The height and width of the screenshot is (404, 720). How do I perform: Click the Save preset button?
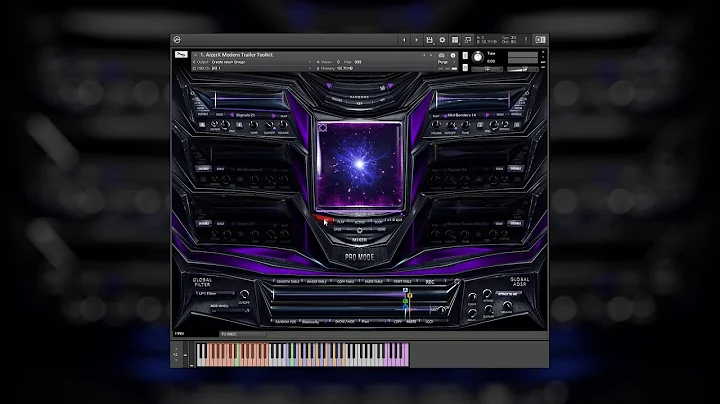[338, 229]
